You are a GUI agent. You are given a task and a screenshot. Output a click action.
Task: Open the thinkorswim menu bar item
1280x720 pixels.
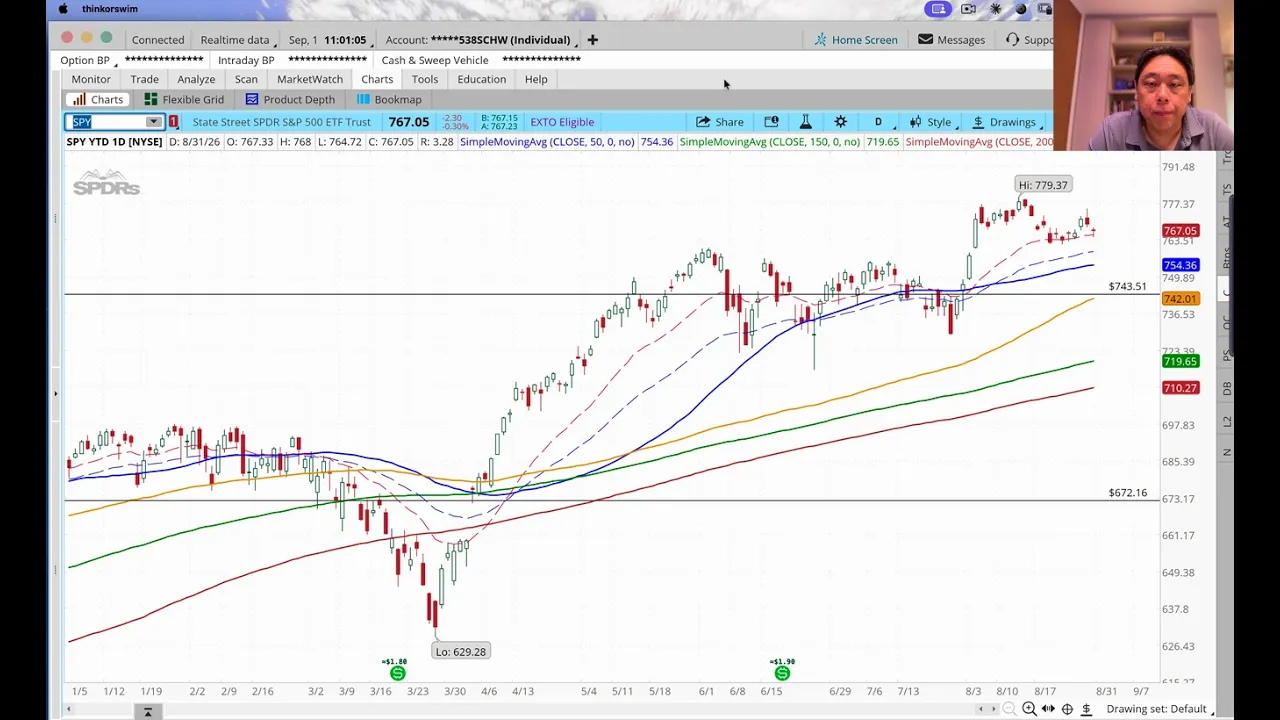coord(110,9)
